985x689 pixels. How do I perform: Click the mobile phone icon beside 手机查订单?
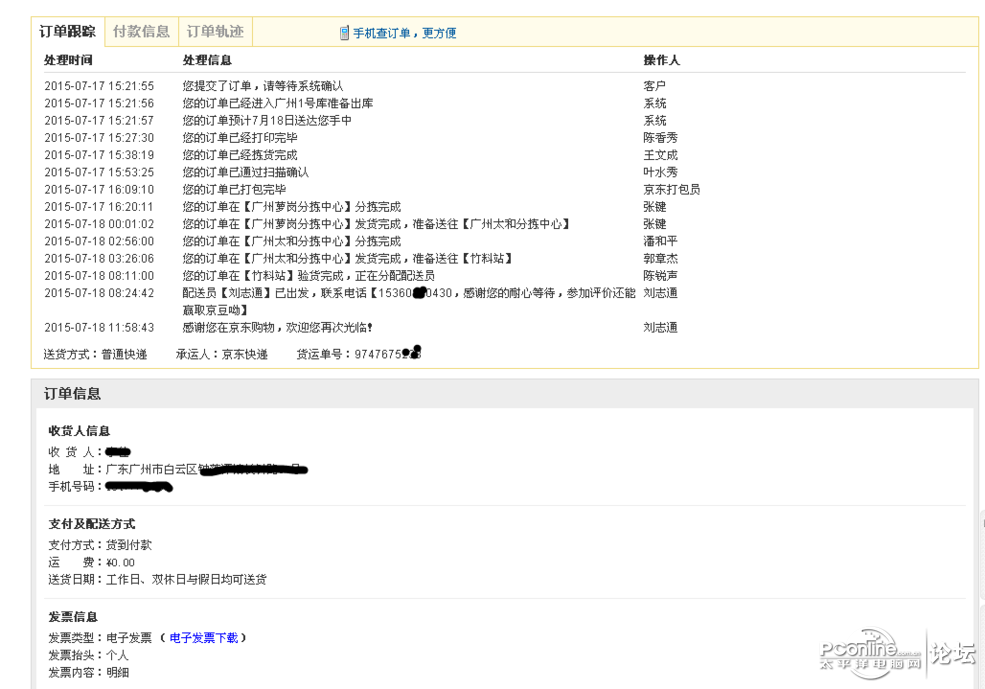pos(344,33)
